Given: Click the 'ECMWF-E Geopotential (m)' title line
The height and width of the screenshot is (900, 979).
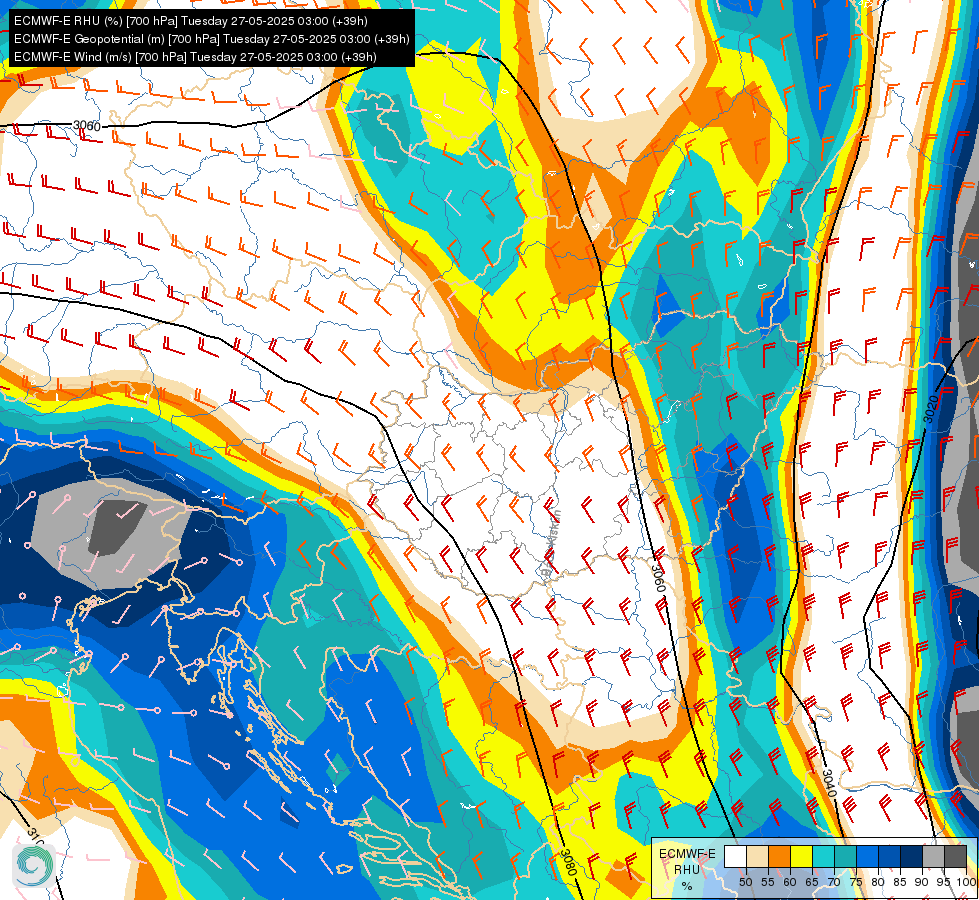Looking at the screenshot, I should click(x=212, y=39).
